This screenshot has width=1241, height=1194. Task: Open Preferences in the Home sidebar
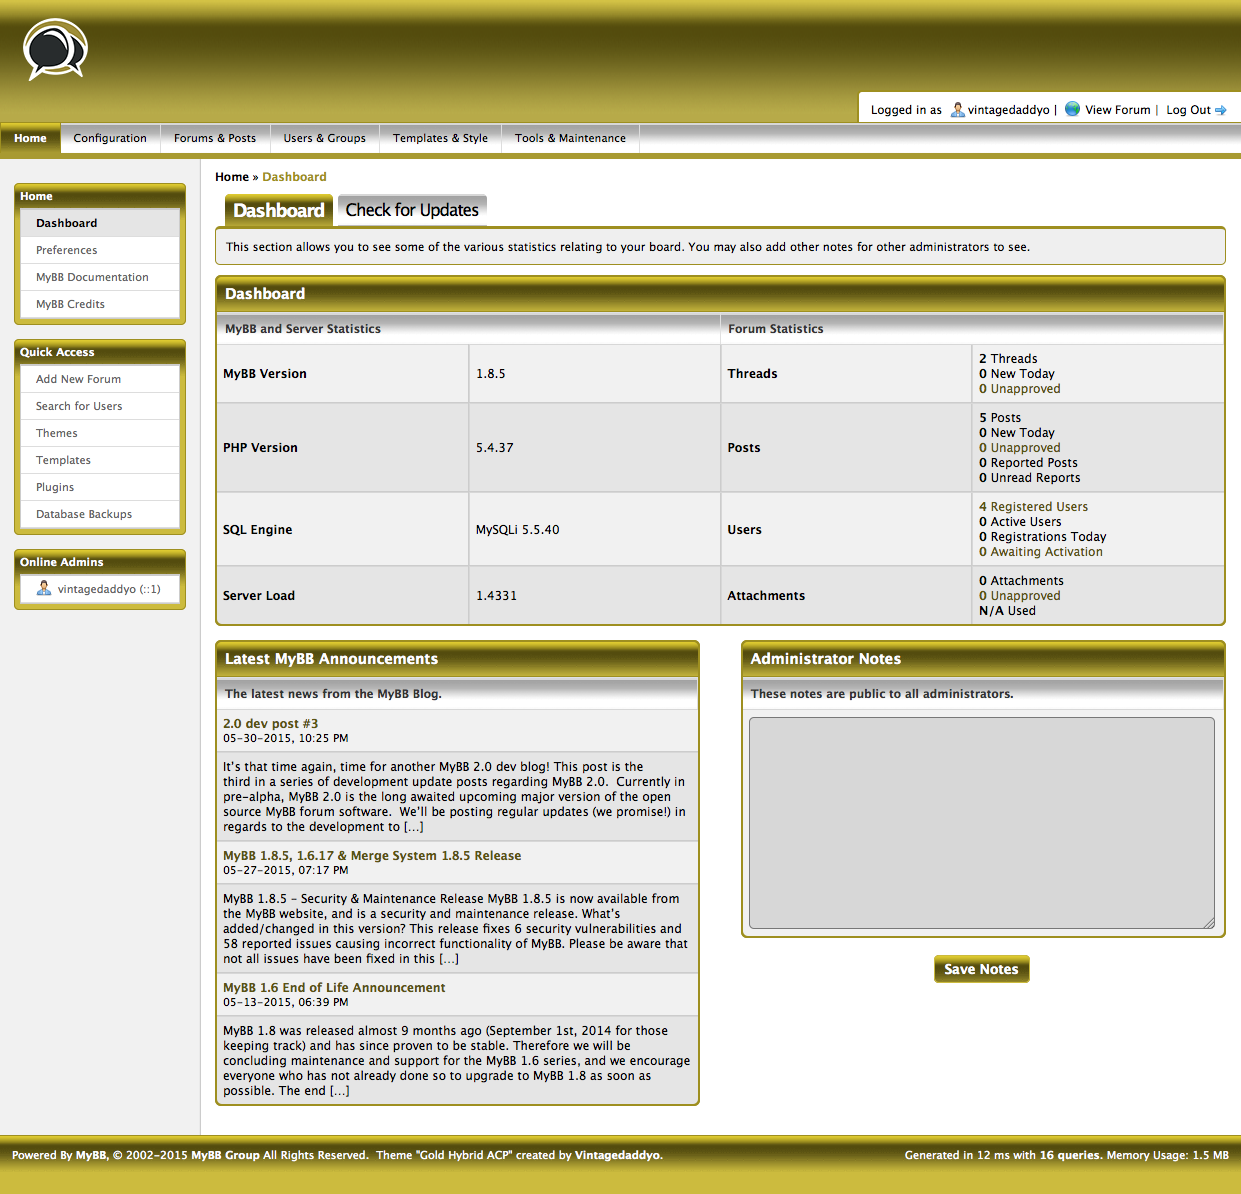[67, 250]
